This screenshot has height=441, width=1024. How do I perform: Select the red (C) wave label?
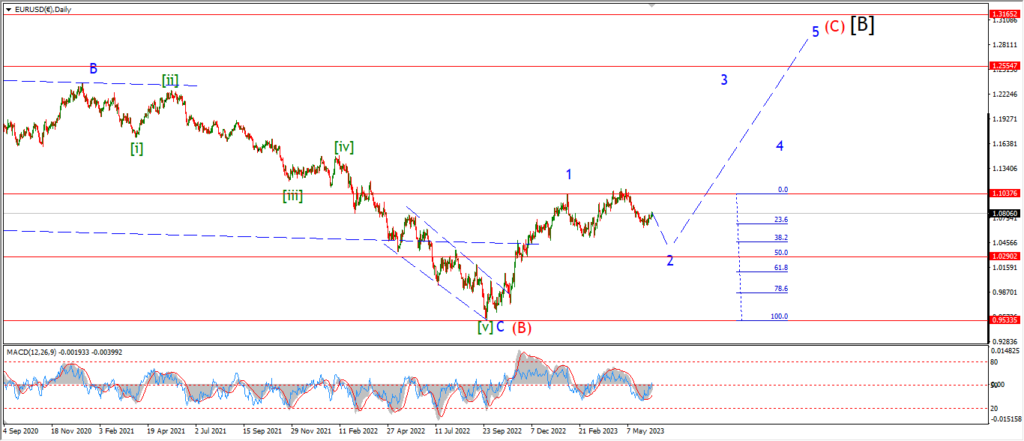tap(835, 28)
